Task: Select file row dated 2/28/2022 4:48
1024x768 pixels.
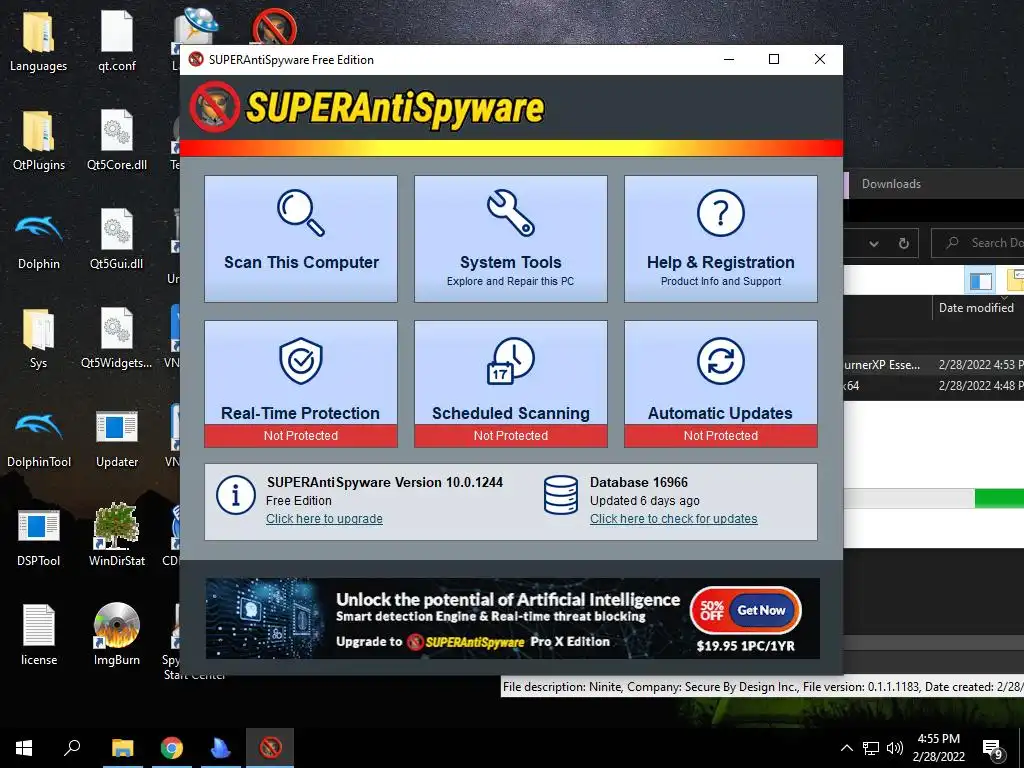Action: pos(933,386)
